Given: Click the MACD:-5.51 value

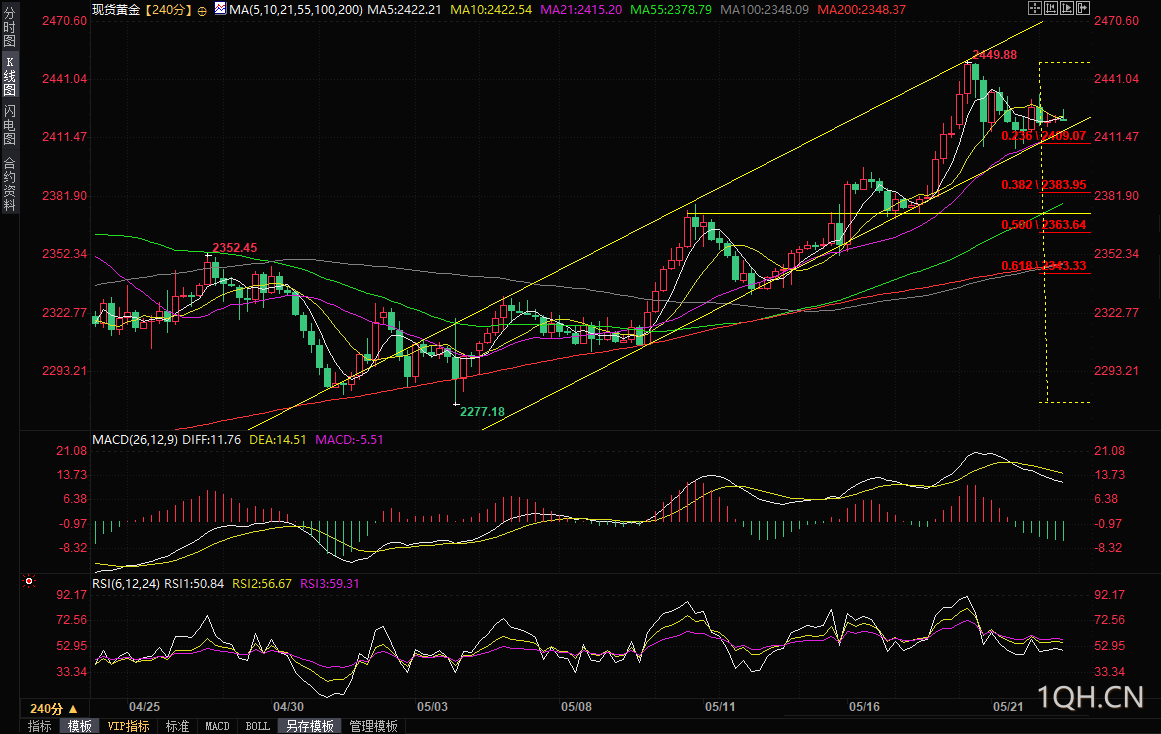Looking at the screenshot, I should pos(349,439).
